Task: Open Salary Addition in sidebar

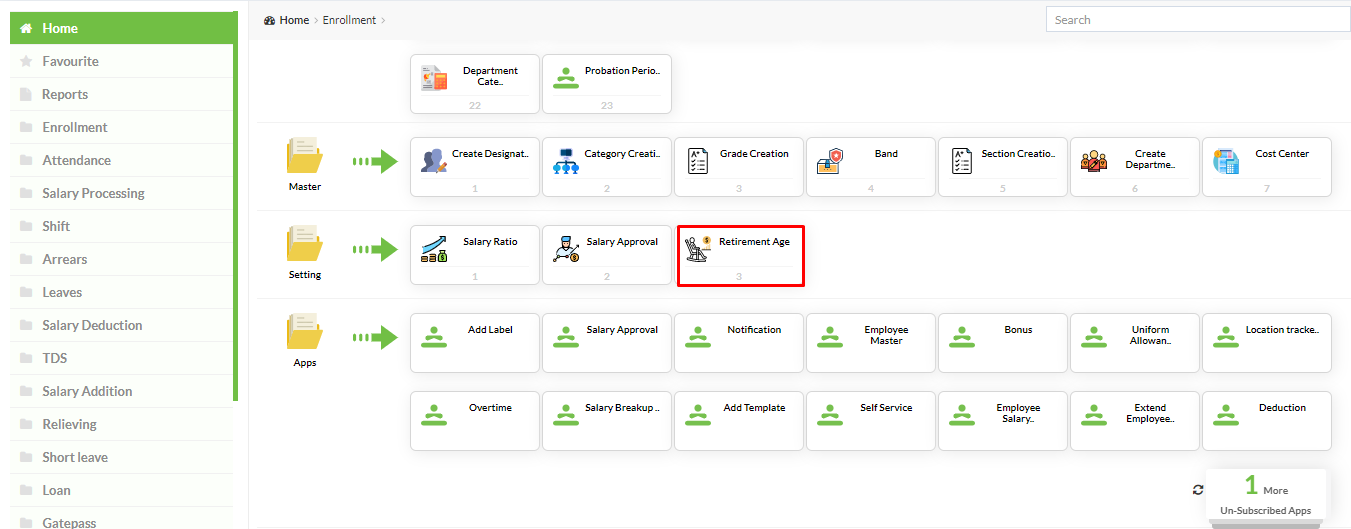Action: 122,391
